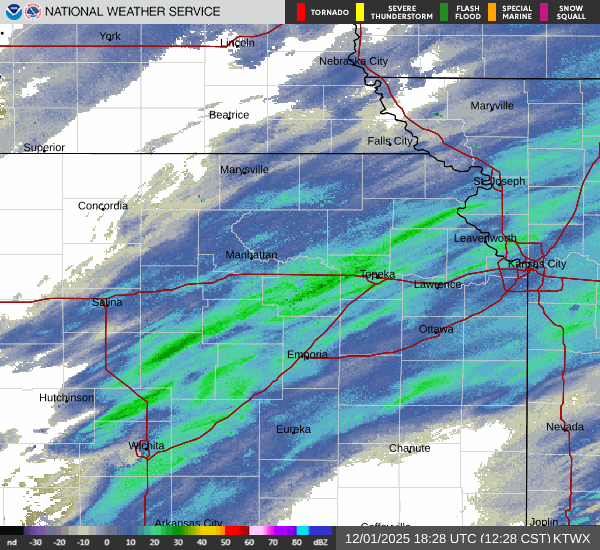Click the UTC timestamp with KTWX identifier
The height and width of the screenshot is (550, 600).
point(467,538)
